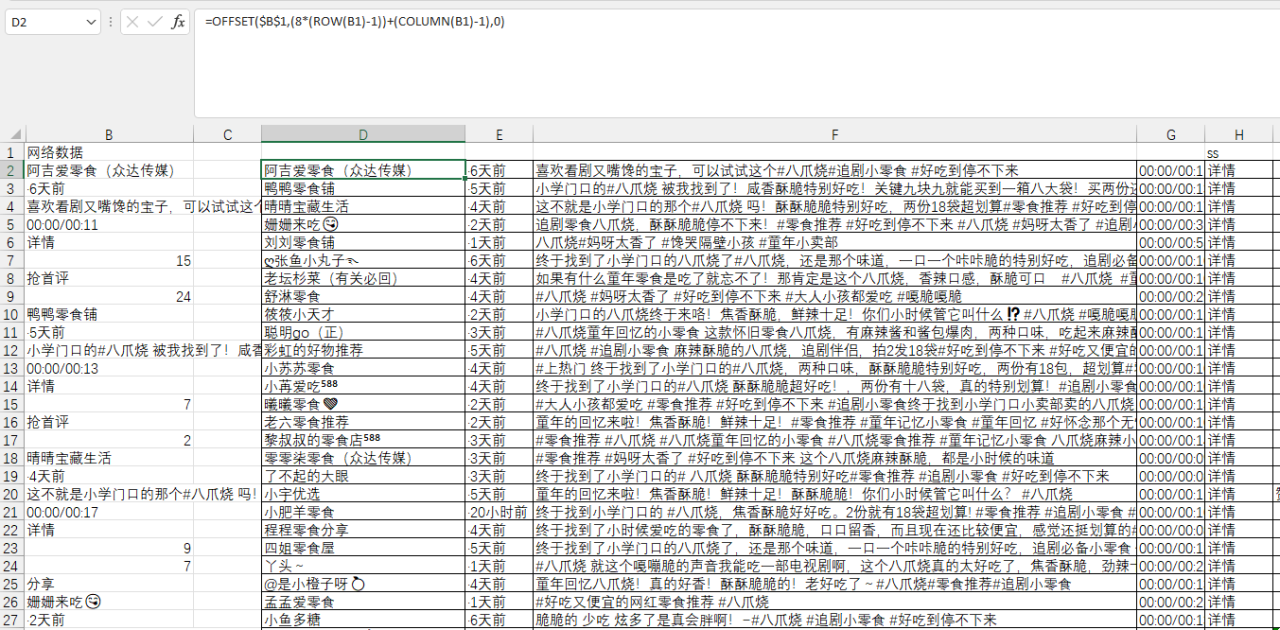Click the Insert Function fx icon

coord(178,22)
